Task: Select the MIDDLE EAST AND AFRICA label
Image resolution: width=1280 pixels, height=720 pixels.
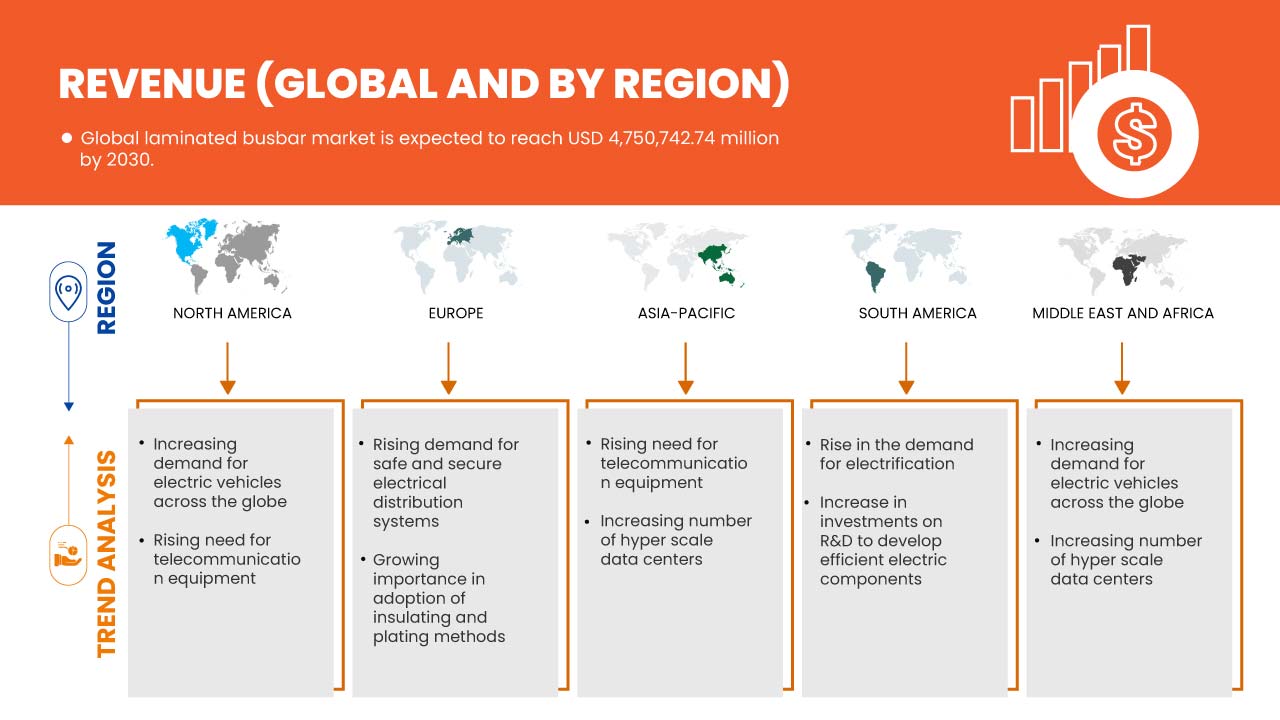Action: (x=1122, y=313)
